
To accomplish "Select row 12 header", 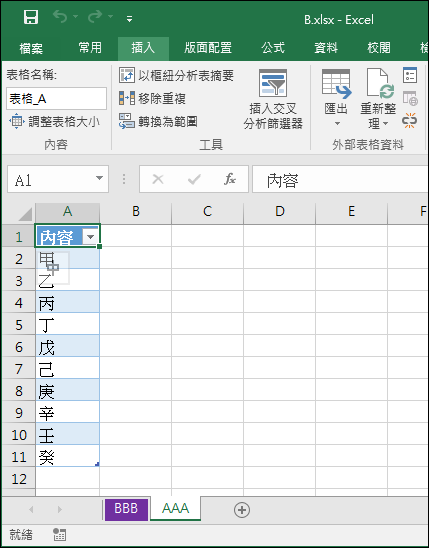I will tap(19, 479).
